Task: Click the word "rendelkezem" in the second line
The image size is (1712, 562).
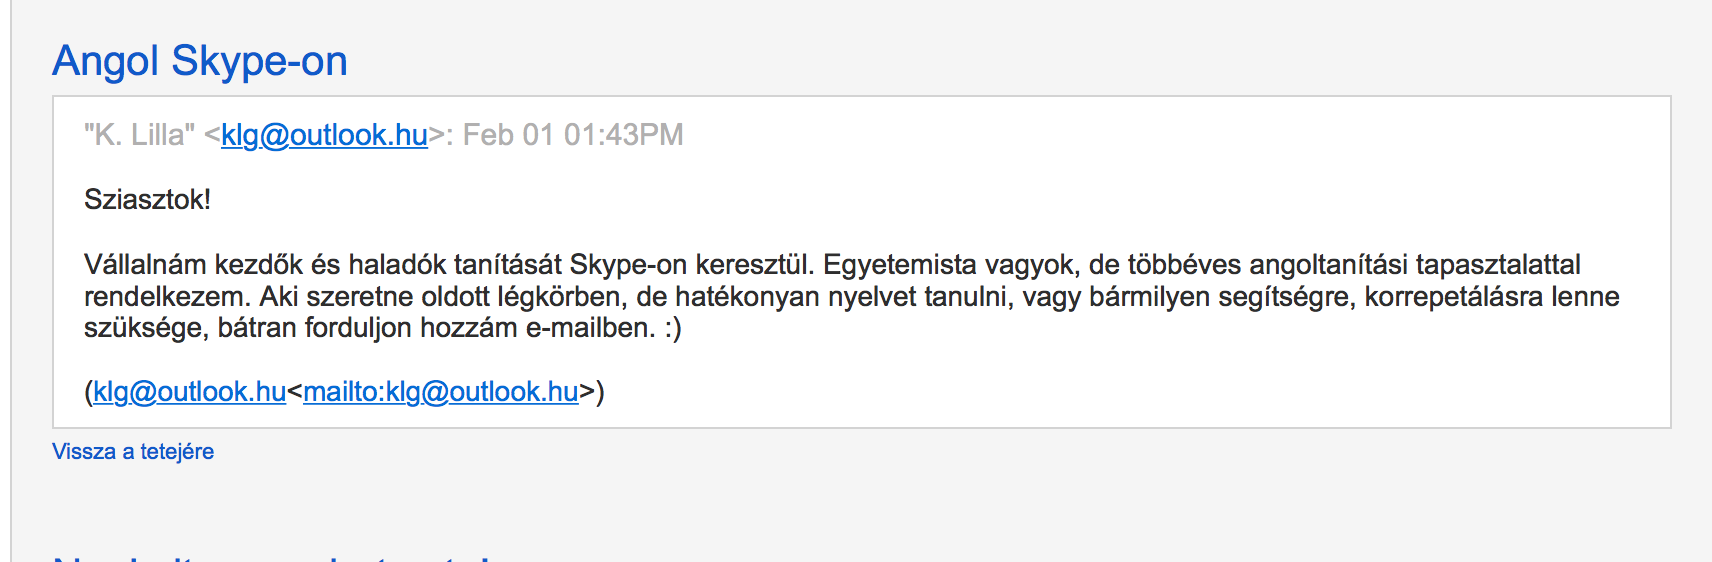Action: 166,297
